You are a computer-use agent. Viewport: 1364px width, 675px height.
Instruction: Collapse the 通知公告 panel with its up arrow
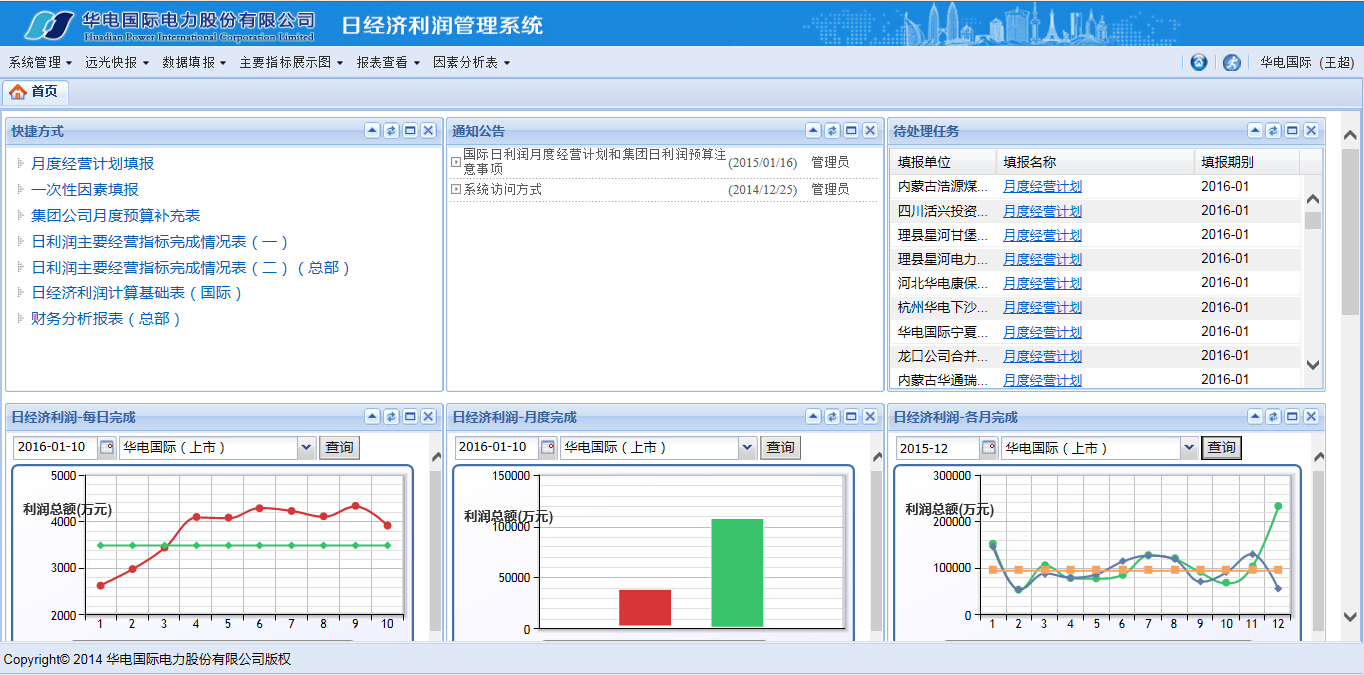(814, 131)
